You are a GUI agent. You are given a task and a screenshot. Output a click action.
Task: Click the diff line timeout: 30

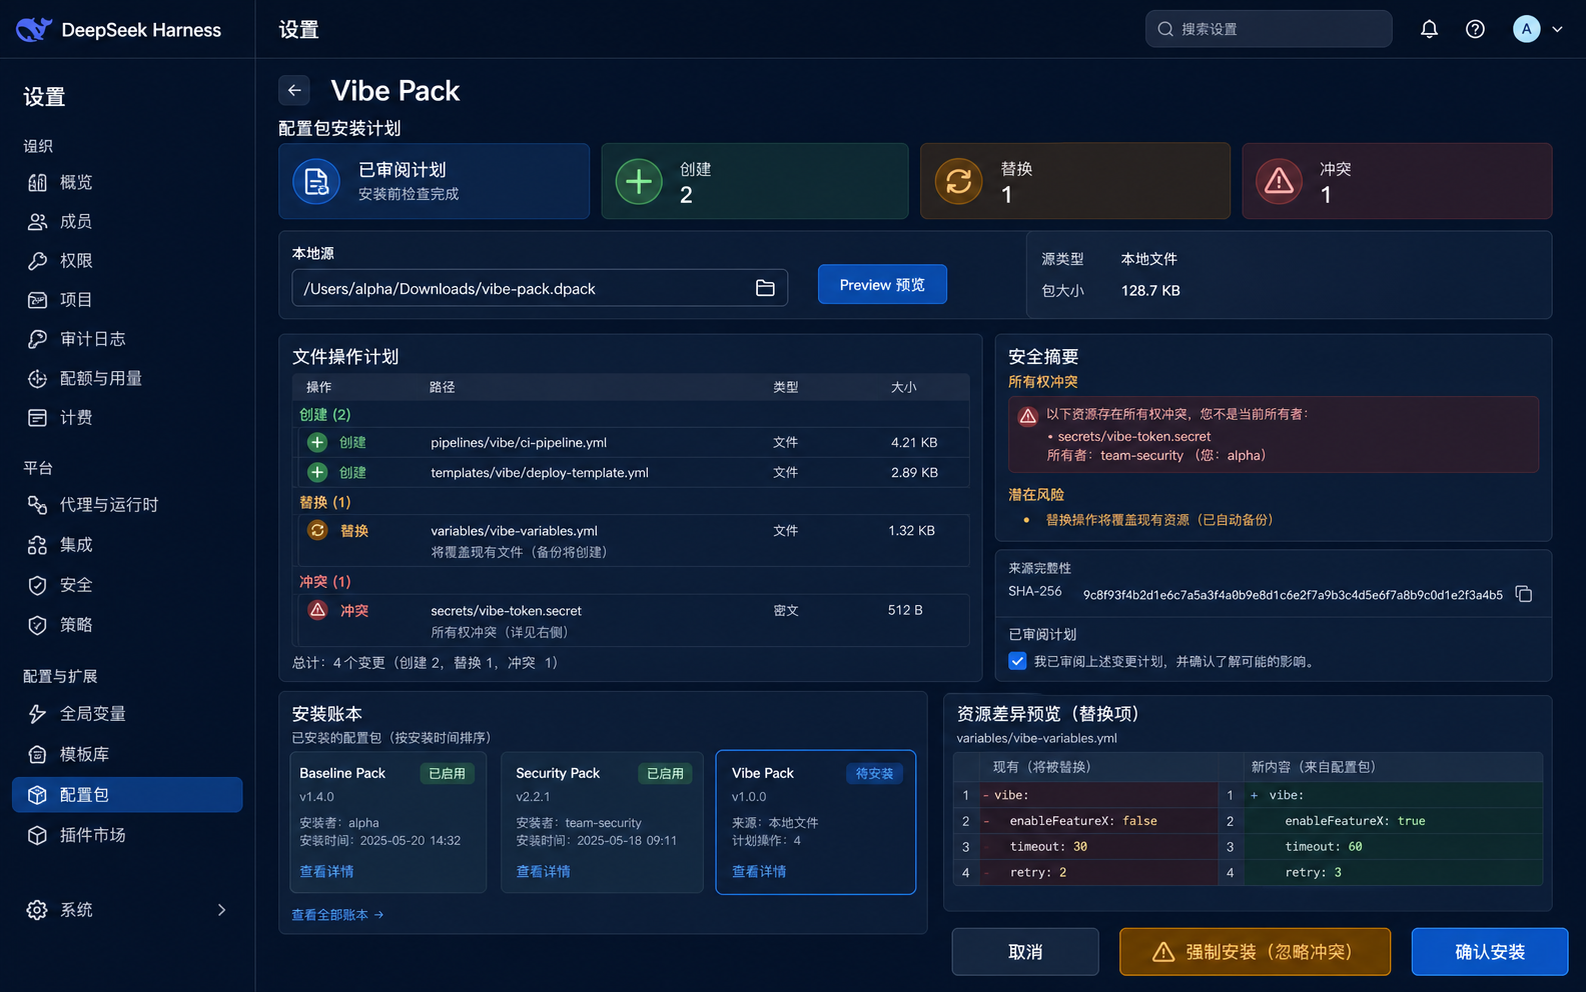pos(1048,847)
